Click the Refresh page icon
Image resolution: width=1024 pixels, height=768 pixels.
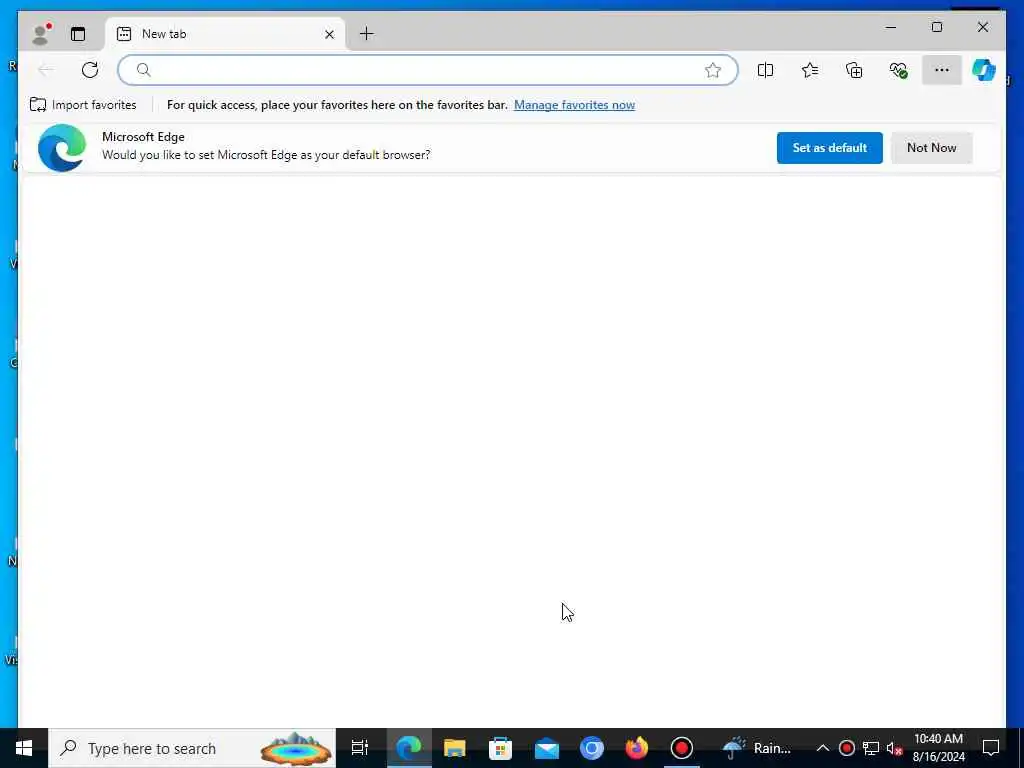click(x=89, y=70)
